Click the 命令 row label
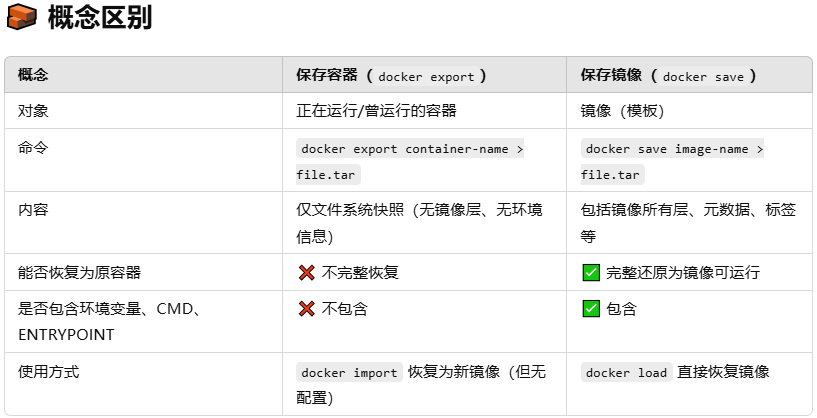This screenshot has height=418, width=817. [33, 147]
